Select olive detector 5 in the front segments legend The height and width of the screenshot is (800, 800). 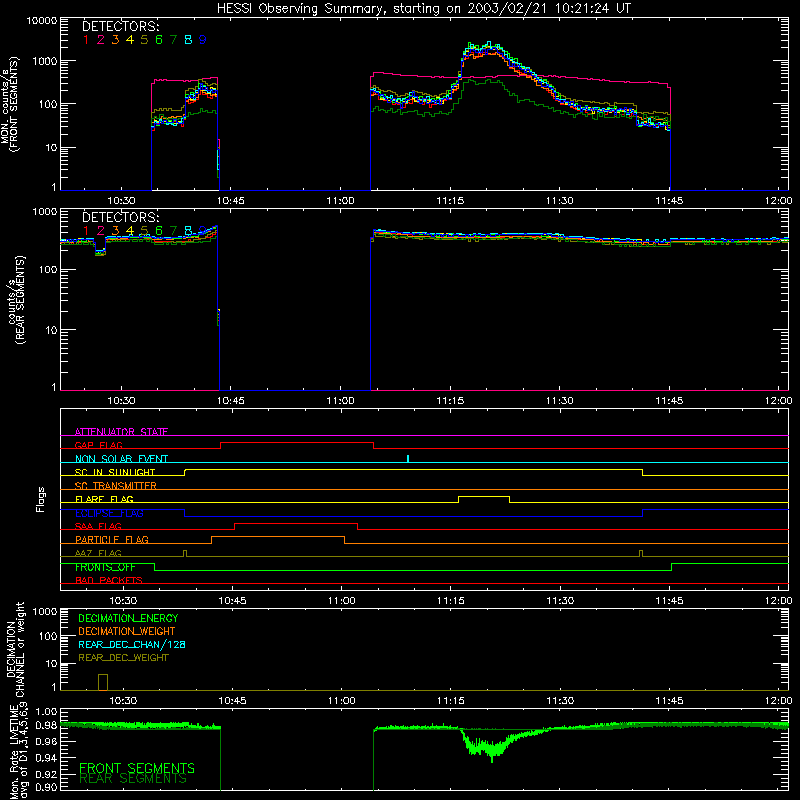coord(144,40)
